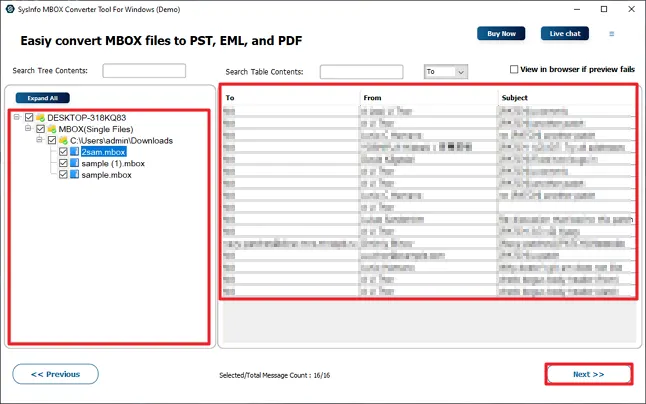The width and height of the screenshot is (646, 404).
Task: Uncheck the DESKTOP-318KQ83 checkbox
Action: coord(29,118)
